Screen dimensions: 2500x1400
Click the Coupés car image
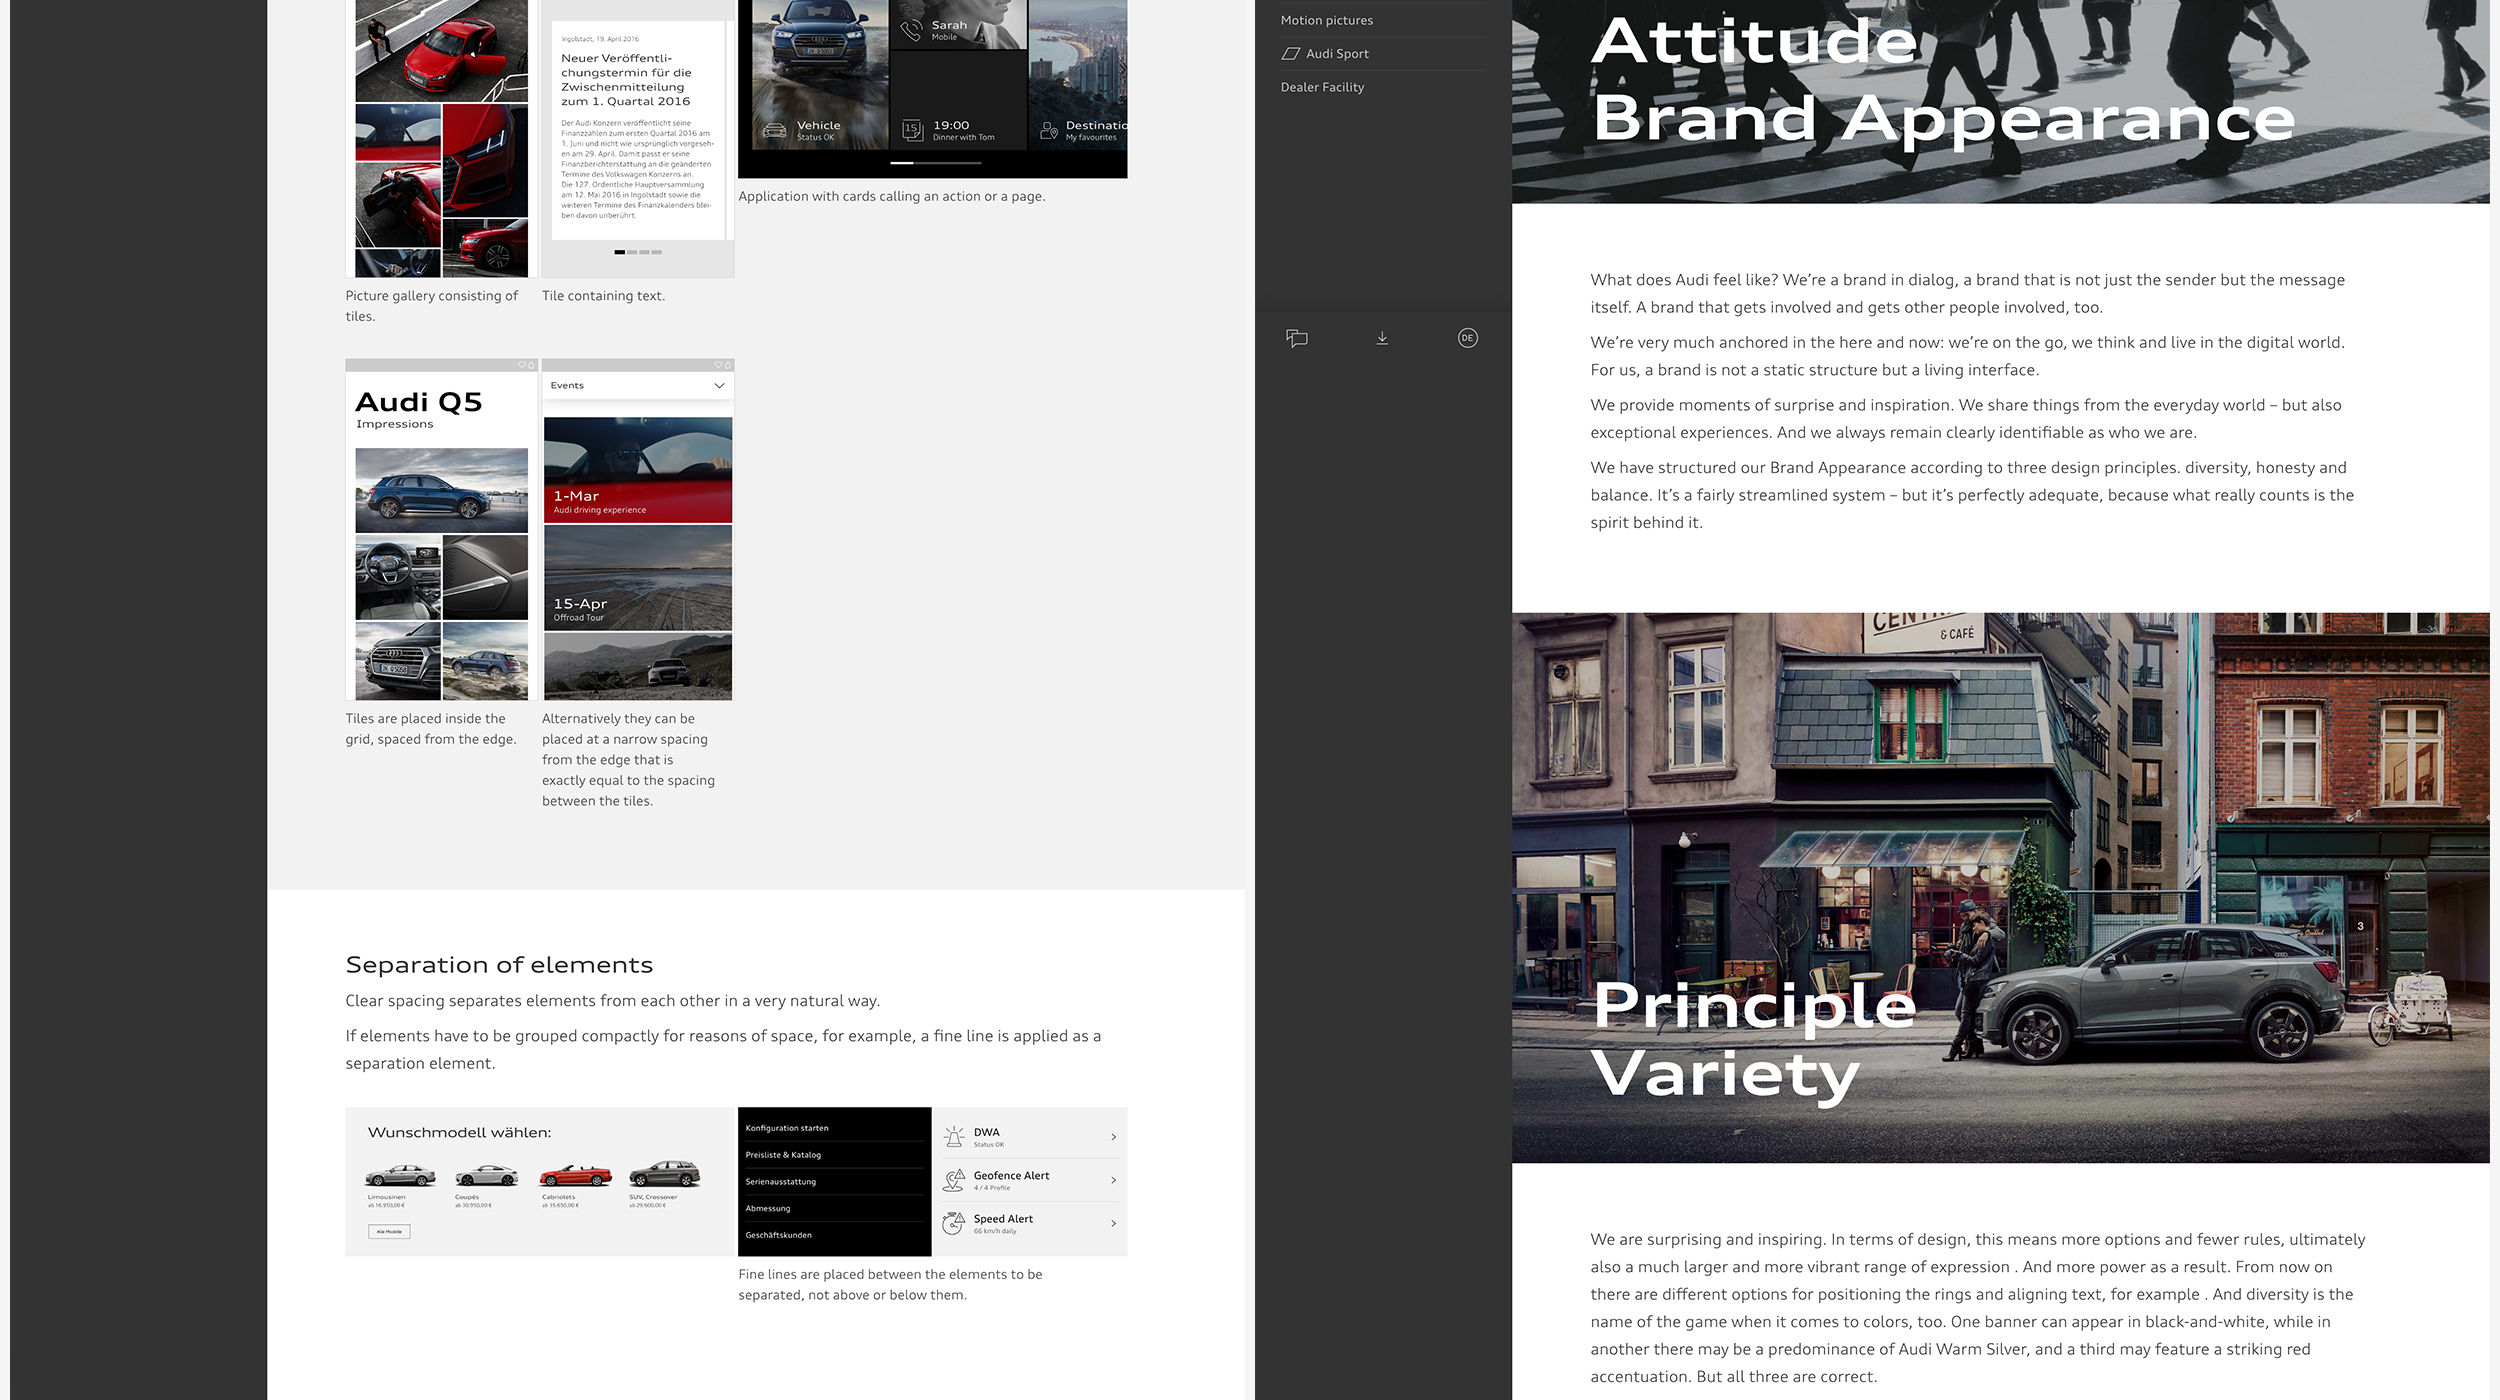tap(486, 1174)
